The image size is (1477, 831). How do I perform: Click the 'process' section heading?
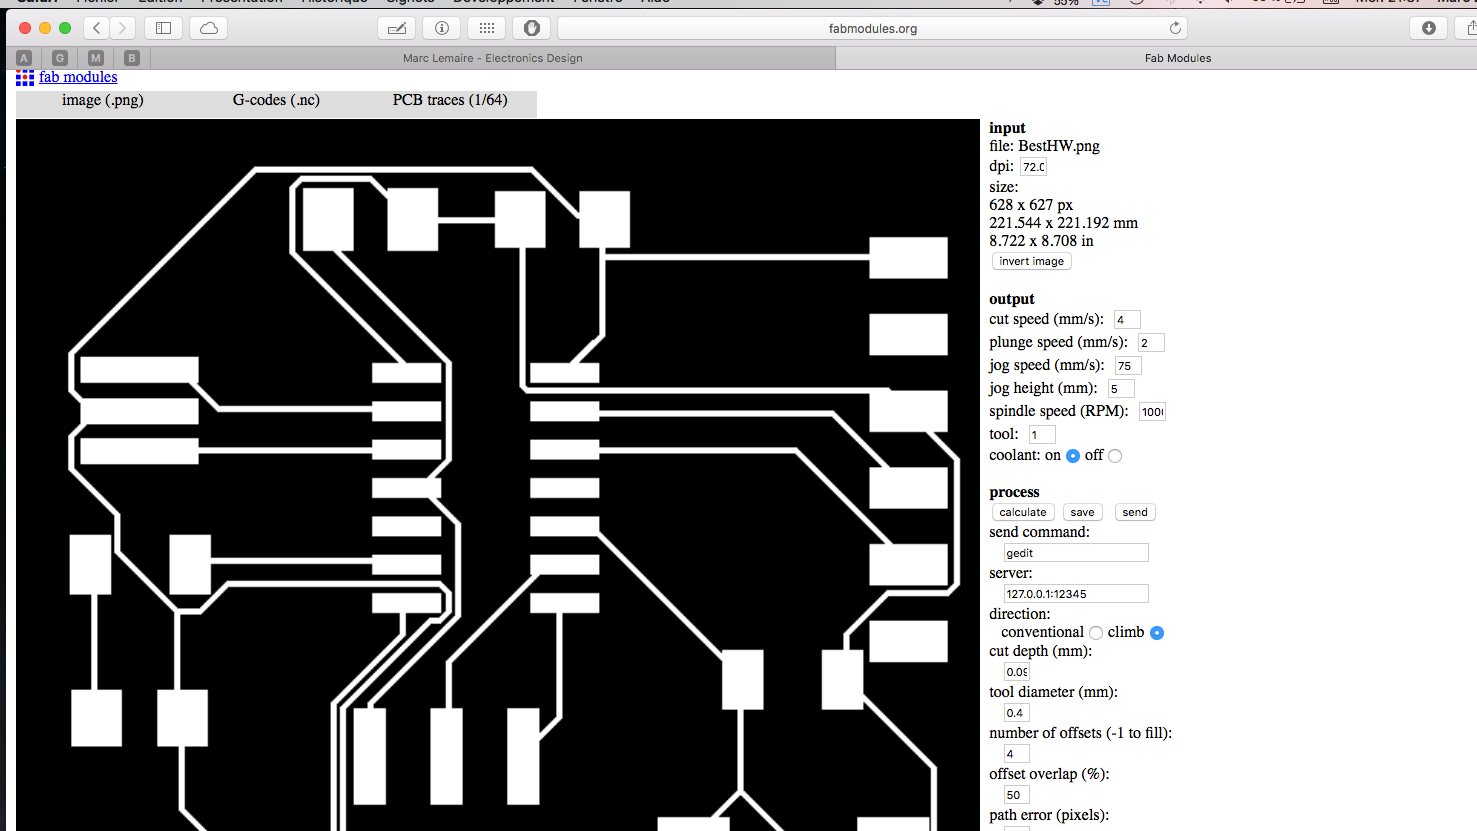[1014, 492]
